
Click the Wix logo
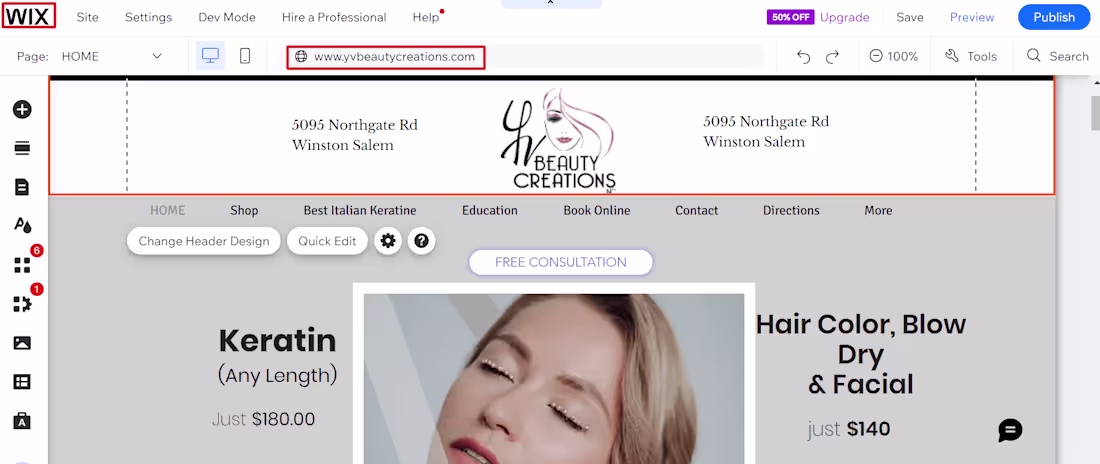(x=28, y=17)
